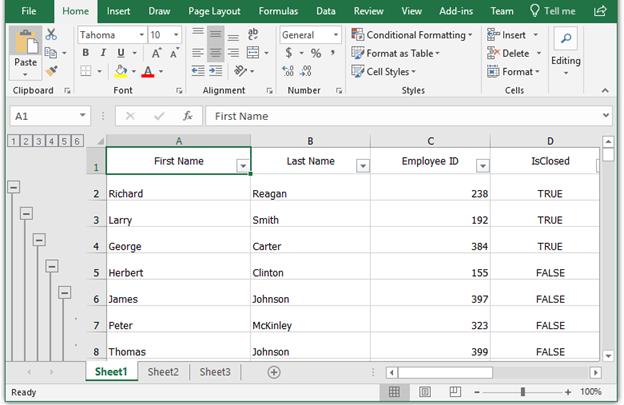Image resolution: width=624 pixels, height=405 pixels.
Task: Click Delete cells button
Action: tap(508, 53)
